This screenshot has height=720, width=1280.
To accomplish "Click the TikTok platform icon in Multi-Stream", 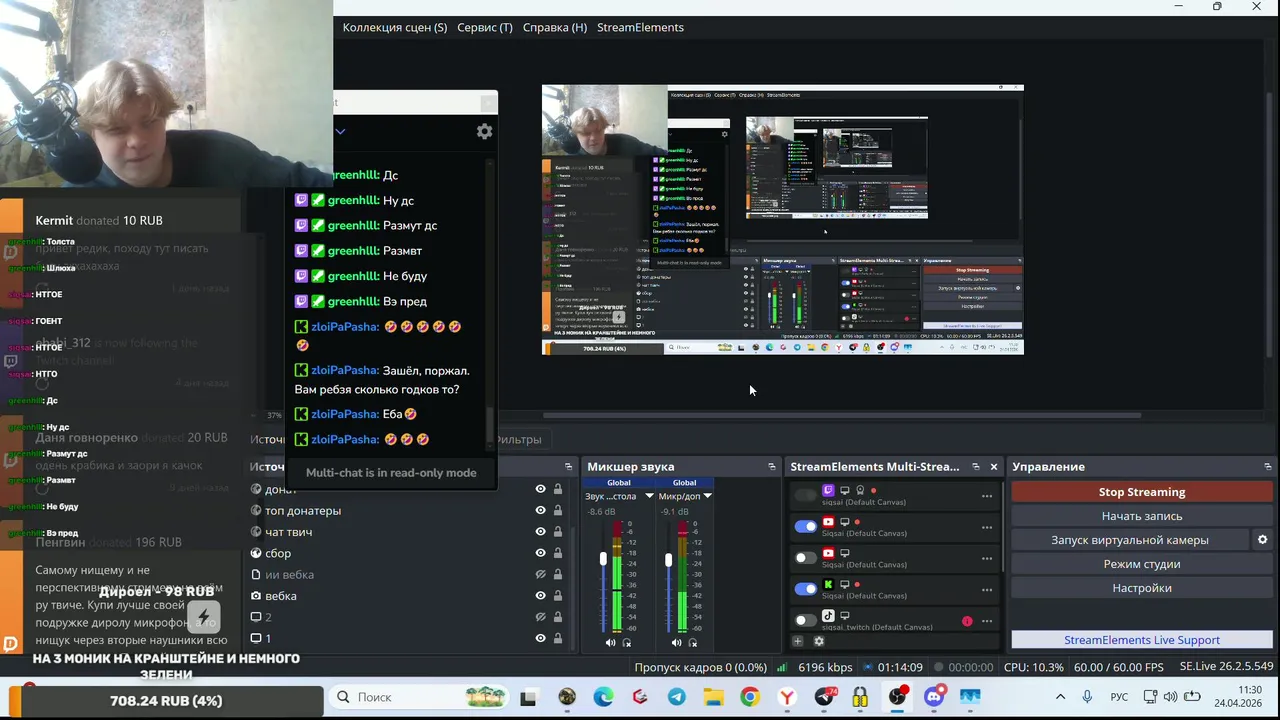I will (x=828, y=616).
